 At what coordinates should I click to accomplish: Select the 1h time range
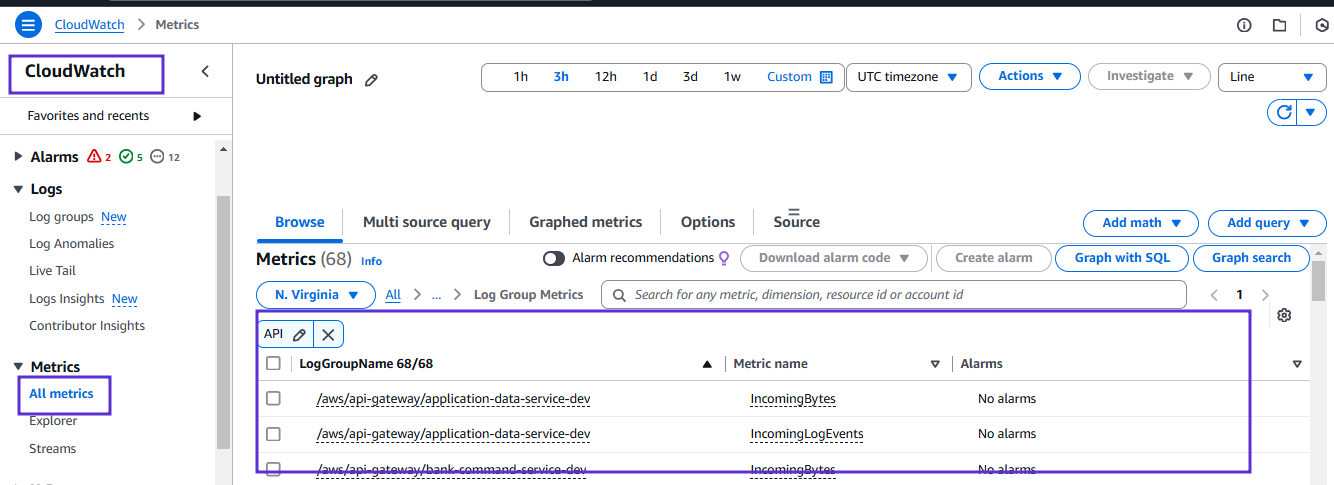[x=521, y=77]
